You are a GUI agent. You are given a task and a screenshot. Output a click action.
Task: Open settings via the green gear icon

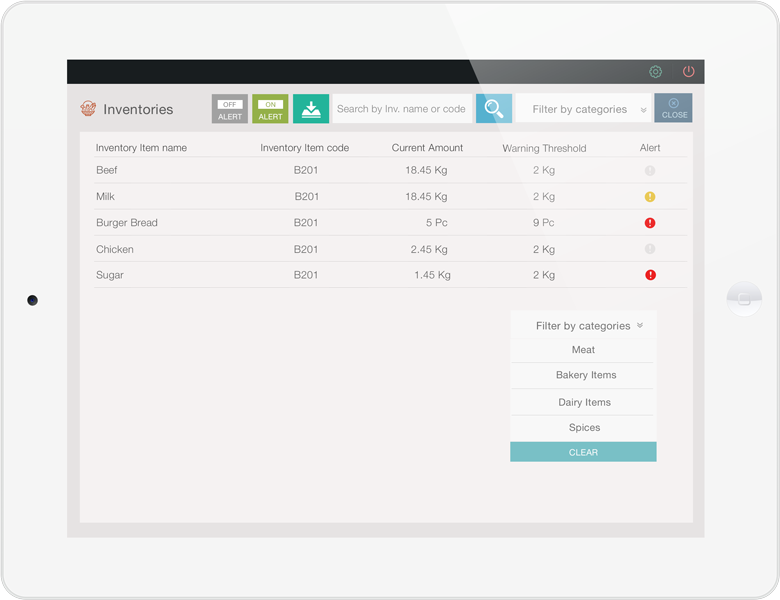point(655,72)
